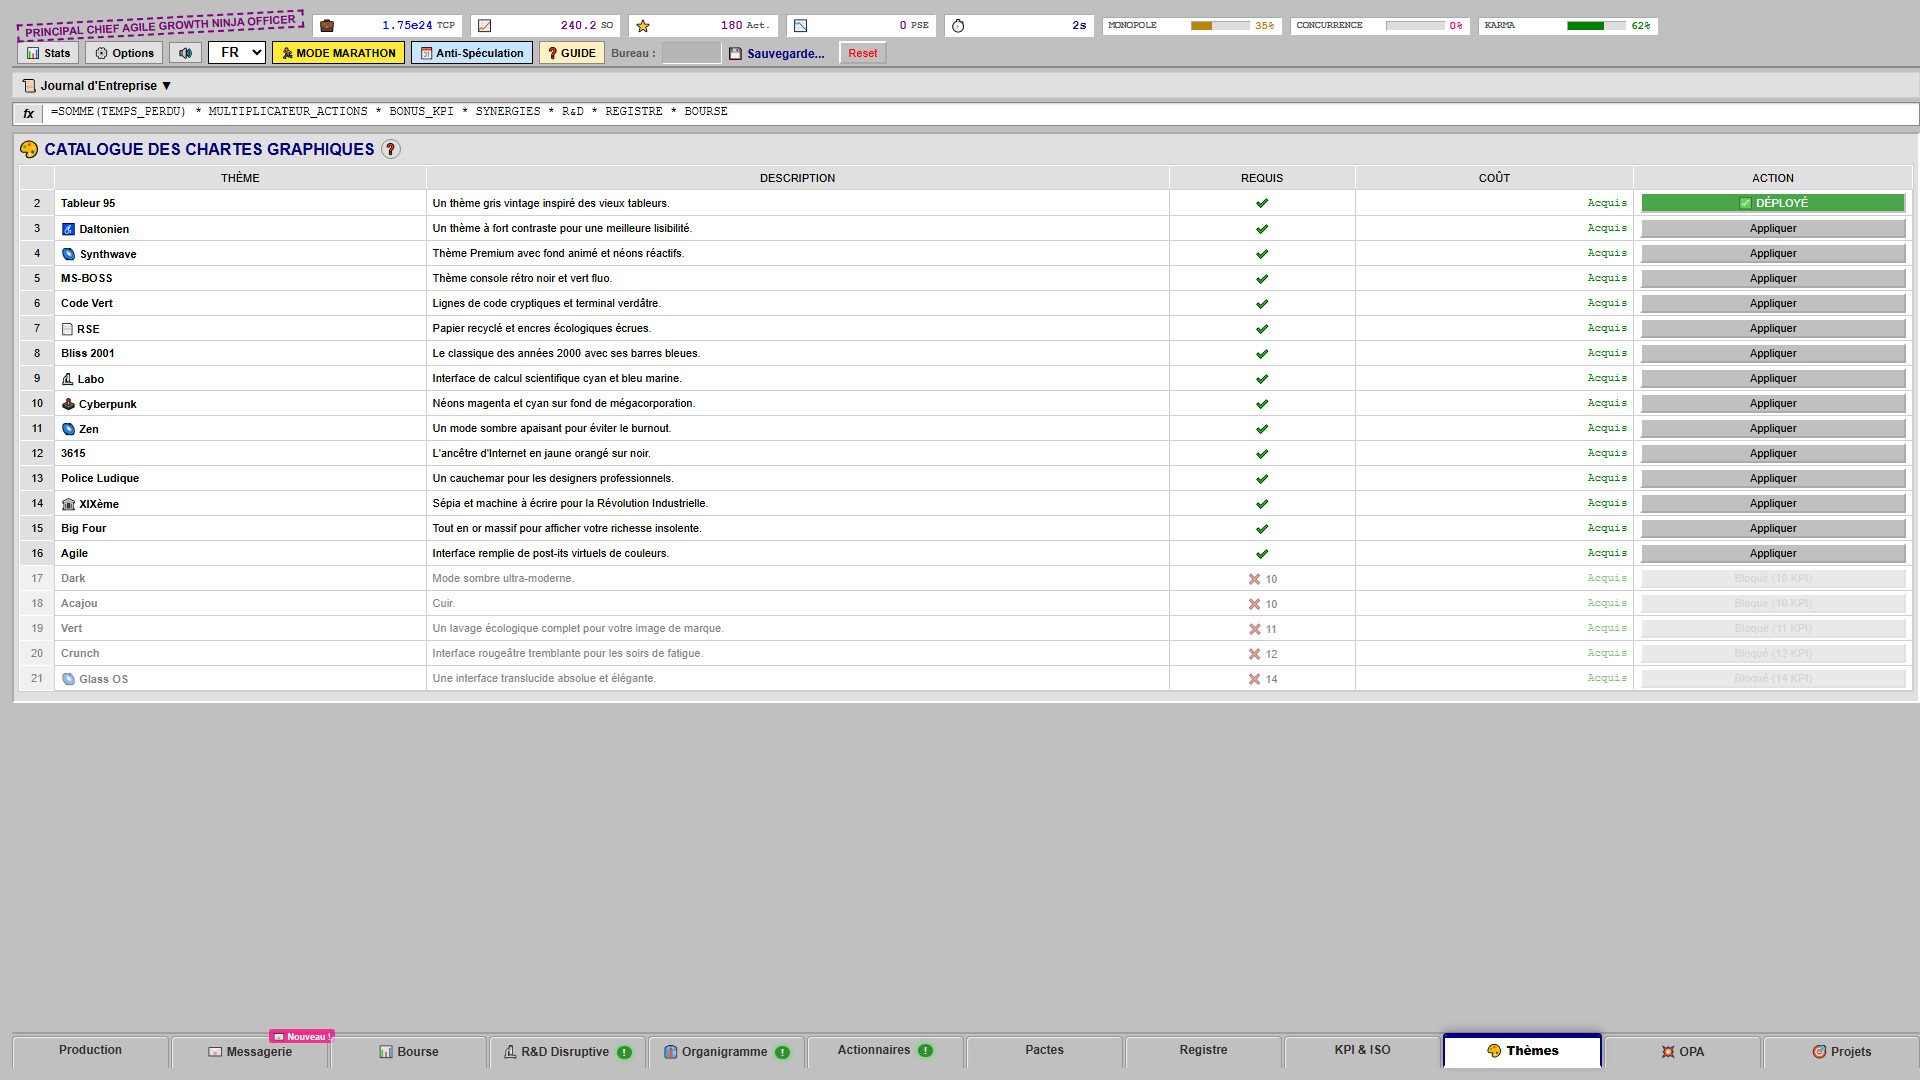Click the Cyberpunk theme icon
The image size is (1920, 1080).
[x=68, y=404]
